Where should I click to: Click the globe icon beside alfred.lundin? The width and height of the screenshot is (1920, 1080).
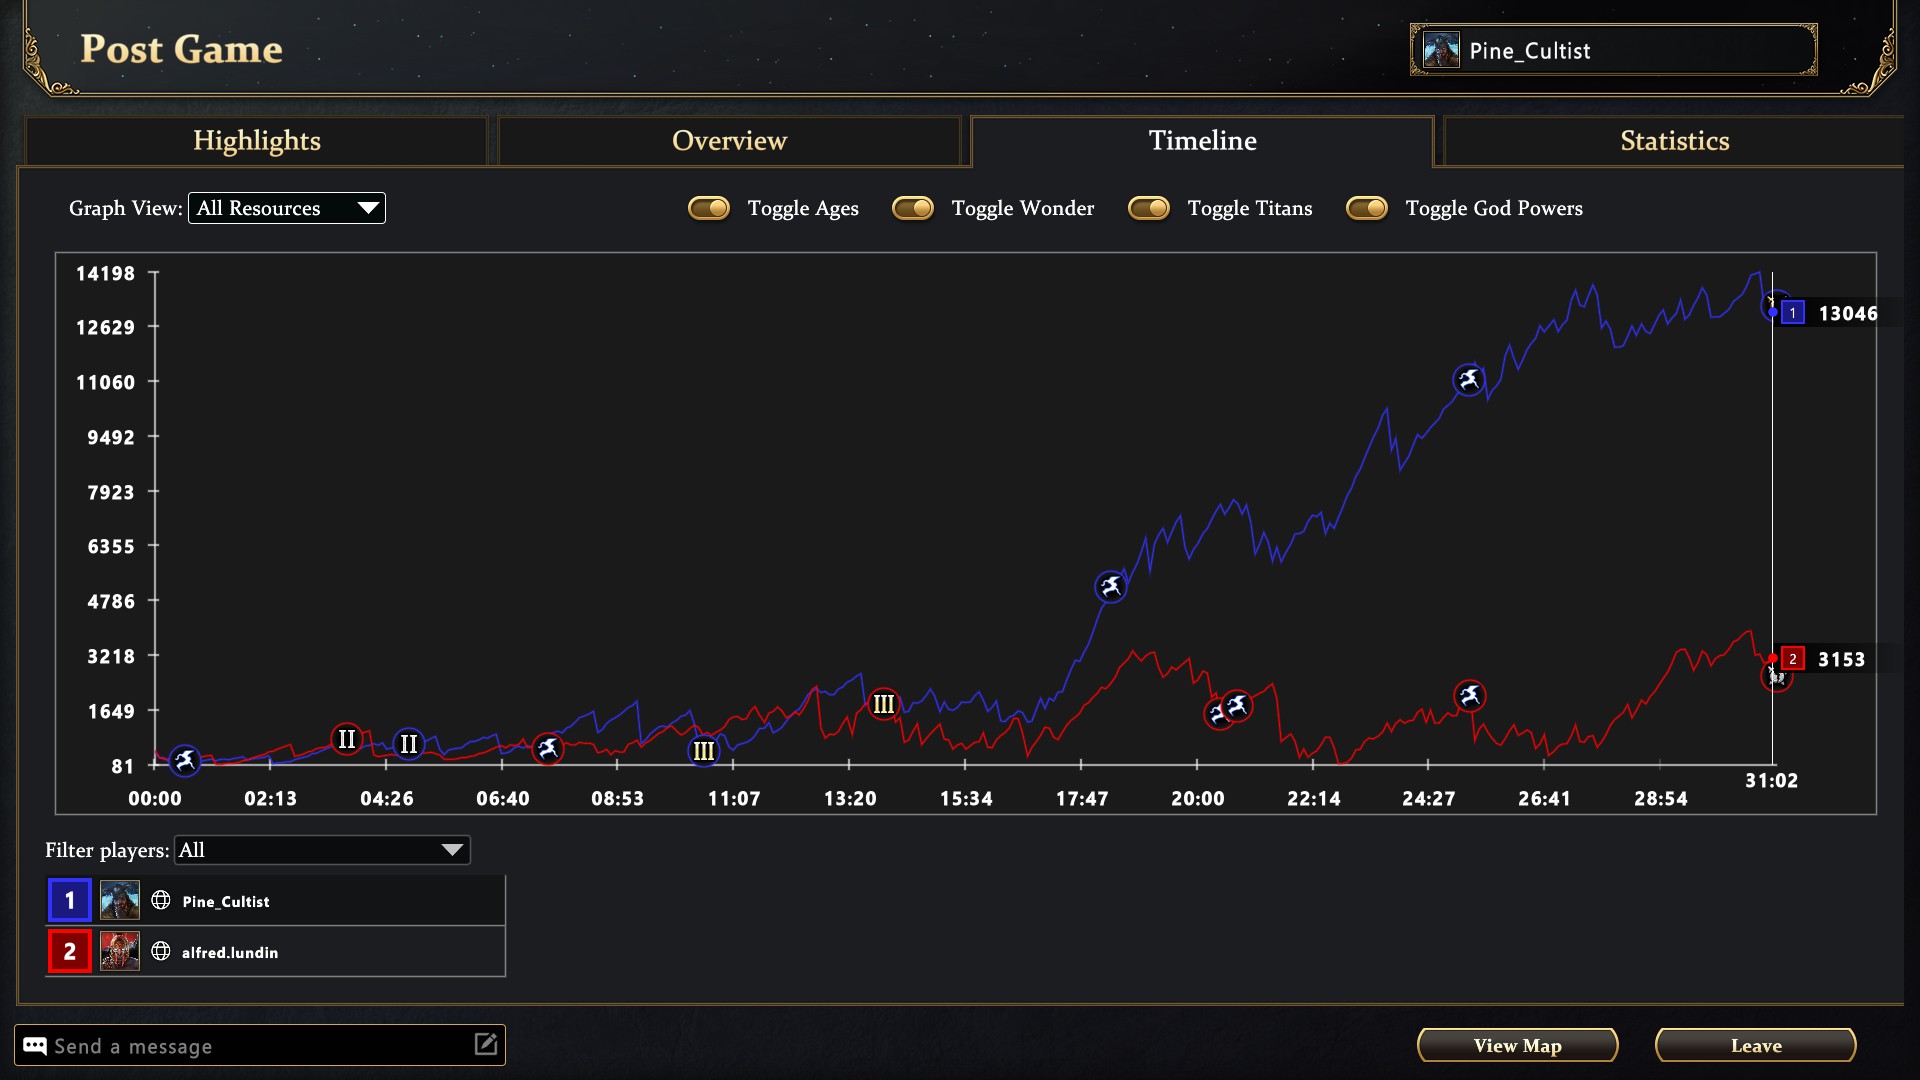click(x=160, y=951)
